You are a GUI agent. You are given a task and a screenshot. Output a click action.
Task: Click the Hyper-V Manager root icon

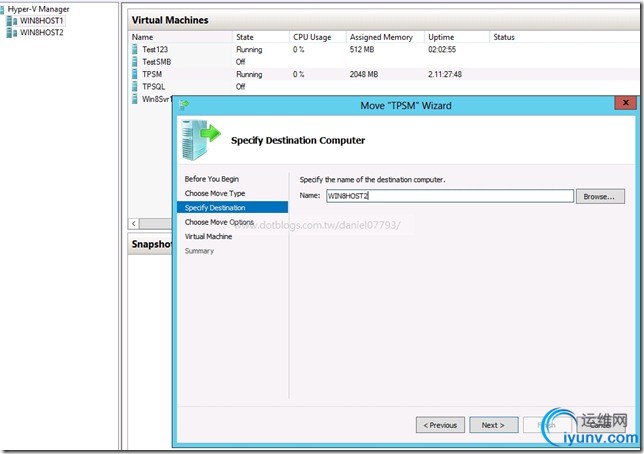click(x=2, y=9)
